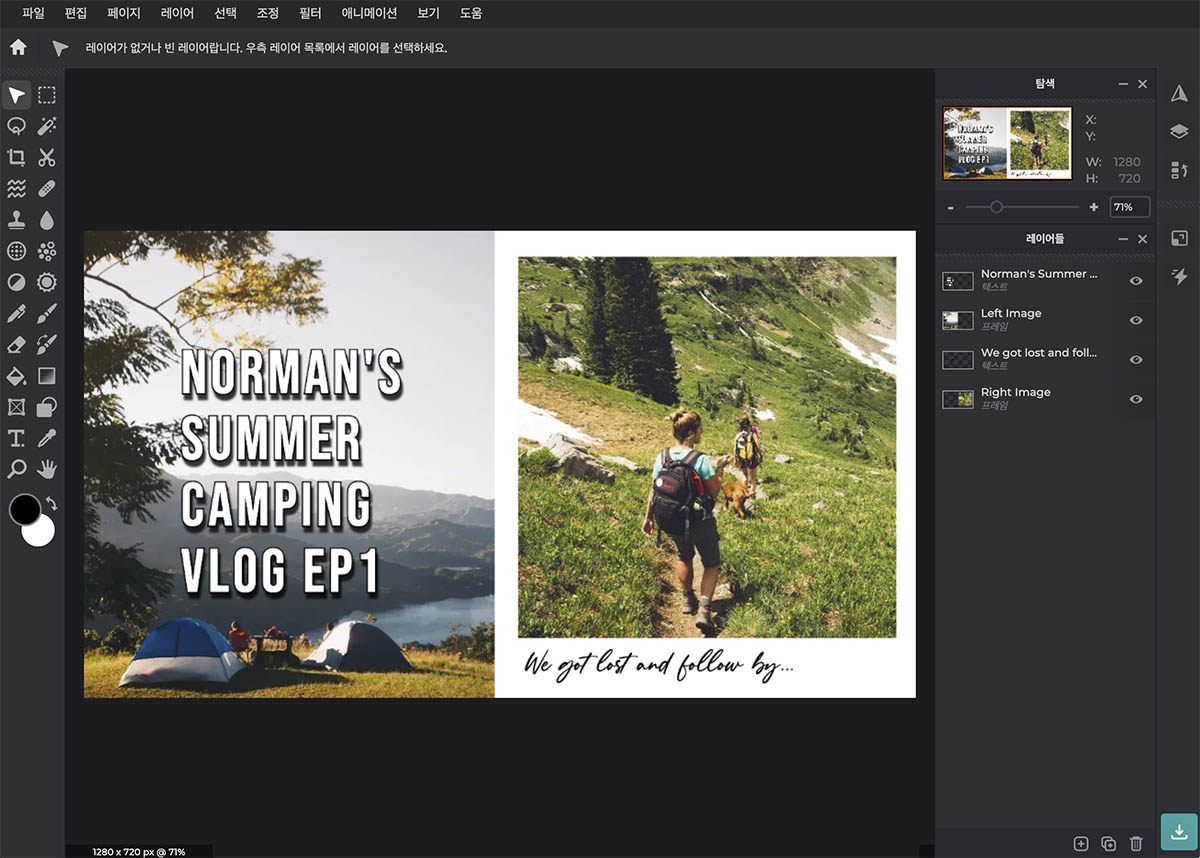Screen dimensions: 1200x858
Task: Select the Dodge/Burn half-circle tool
Action: click(x=16, y=282)
